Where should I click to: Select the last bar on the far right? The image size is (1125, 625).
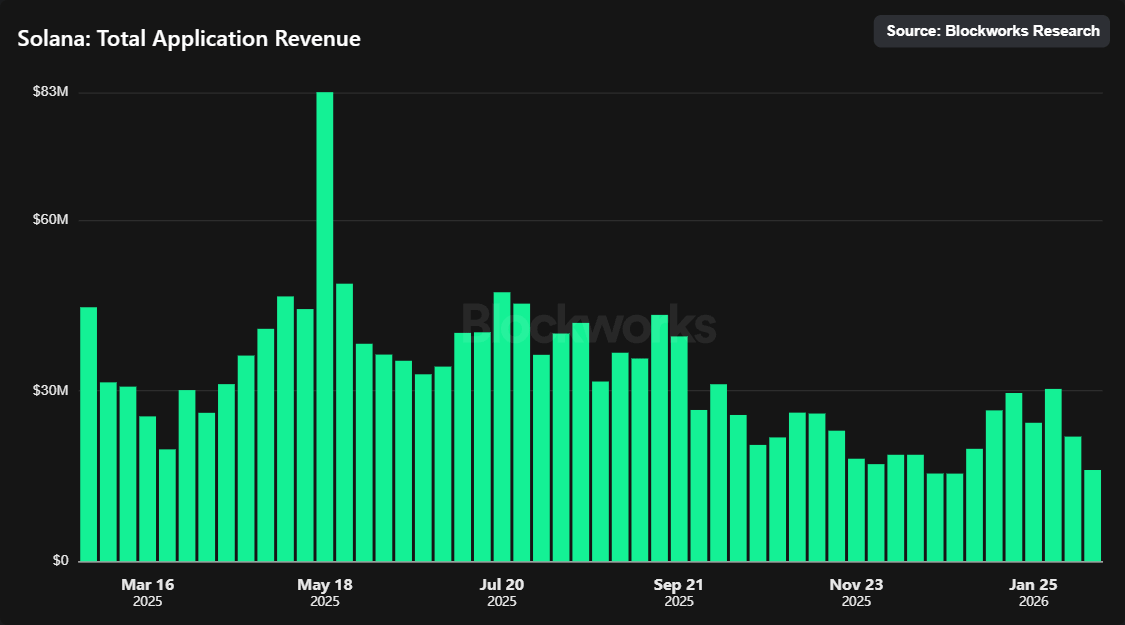(1092, 515)
